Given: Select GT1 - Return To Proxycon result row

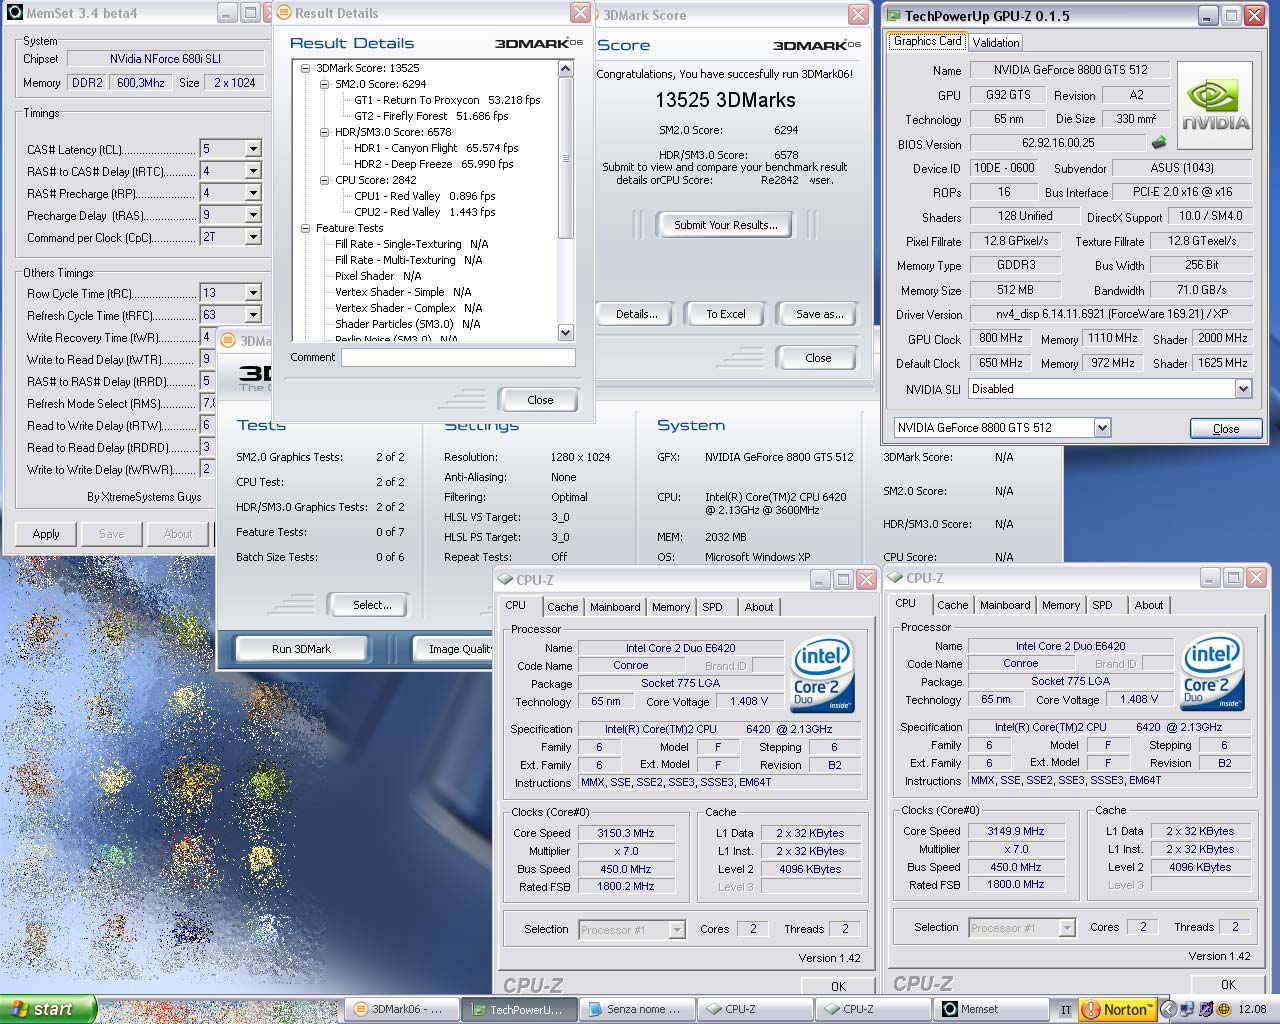Looking at the screenshot, I should coord(447,100).
